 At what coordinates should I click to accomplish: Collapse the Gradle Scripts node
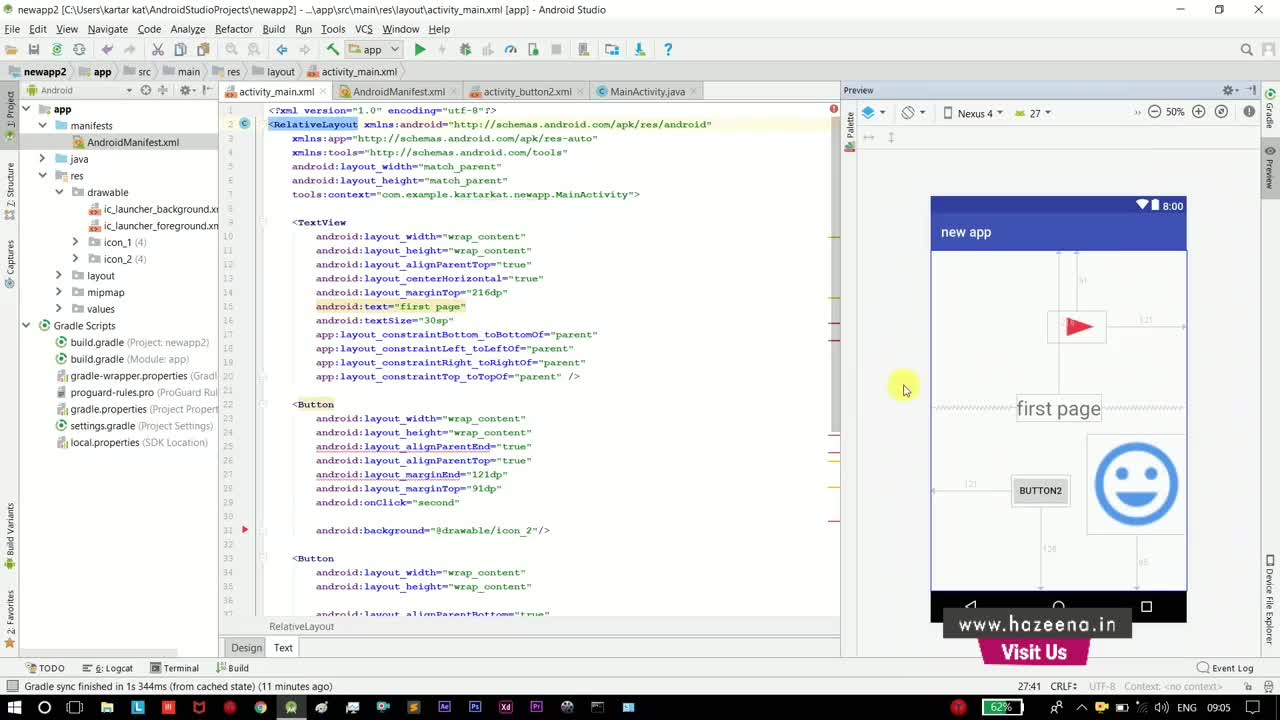coord(26,326)
